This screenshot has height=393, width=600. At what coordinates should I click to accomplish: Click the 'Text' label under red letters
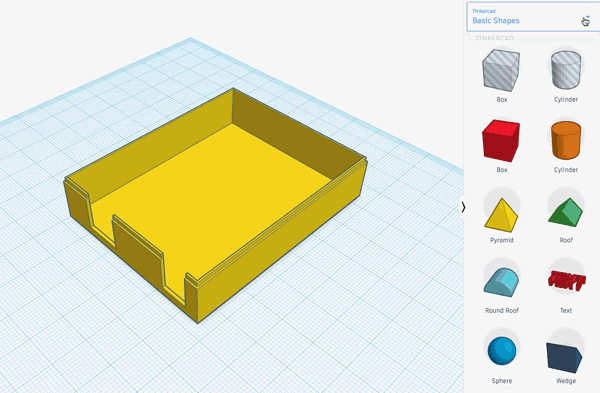click(x=566, y=311)
